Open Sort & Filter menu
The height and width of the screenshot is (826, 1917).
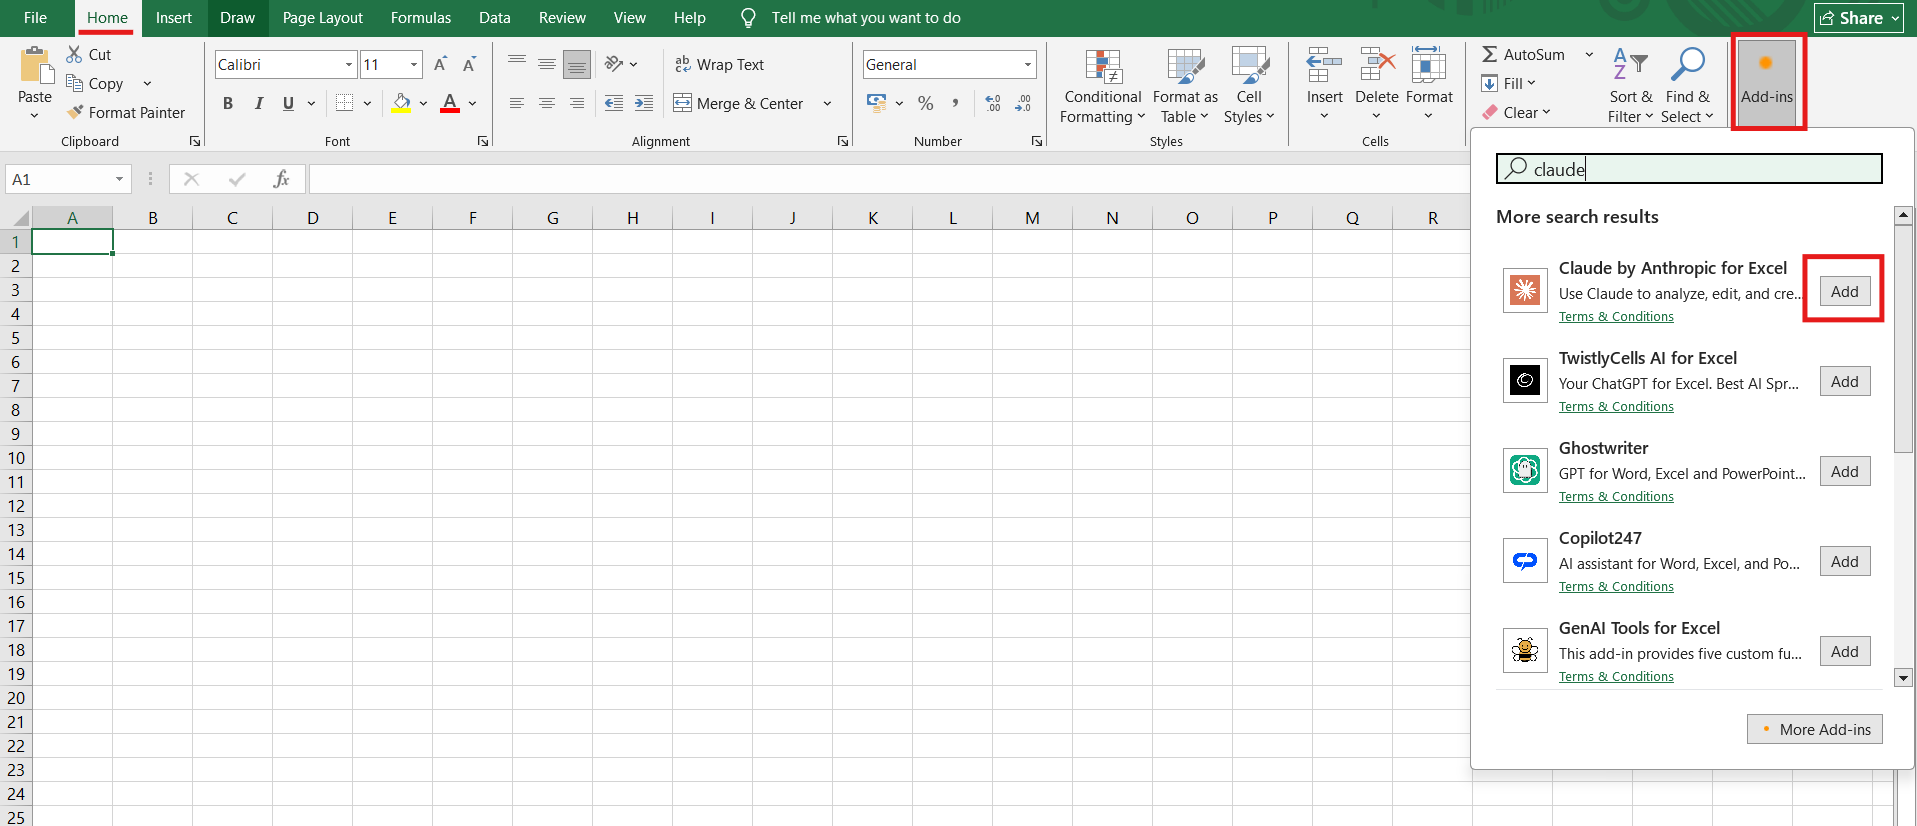pos(1630,87)
